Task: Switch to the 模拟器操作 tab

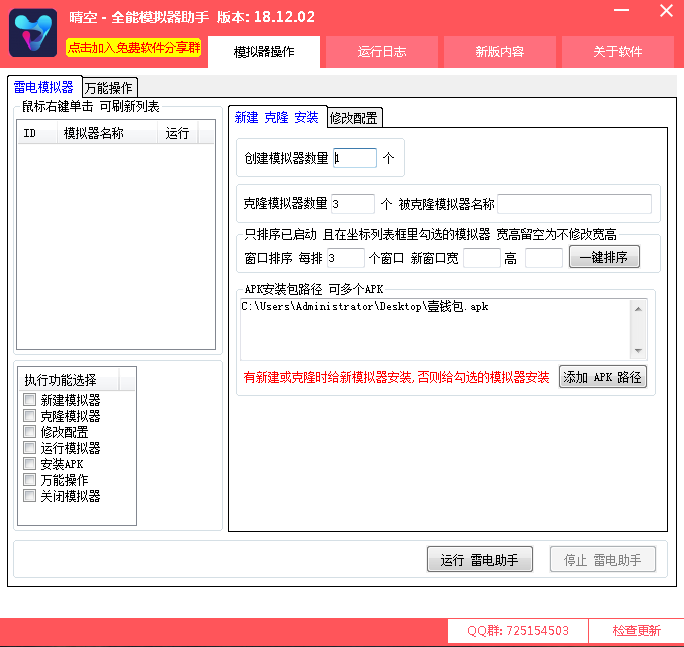Action: pyautogui.click(x=264, y=52)
